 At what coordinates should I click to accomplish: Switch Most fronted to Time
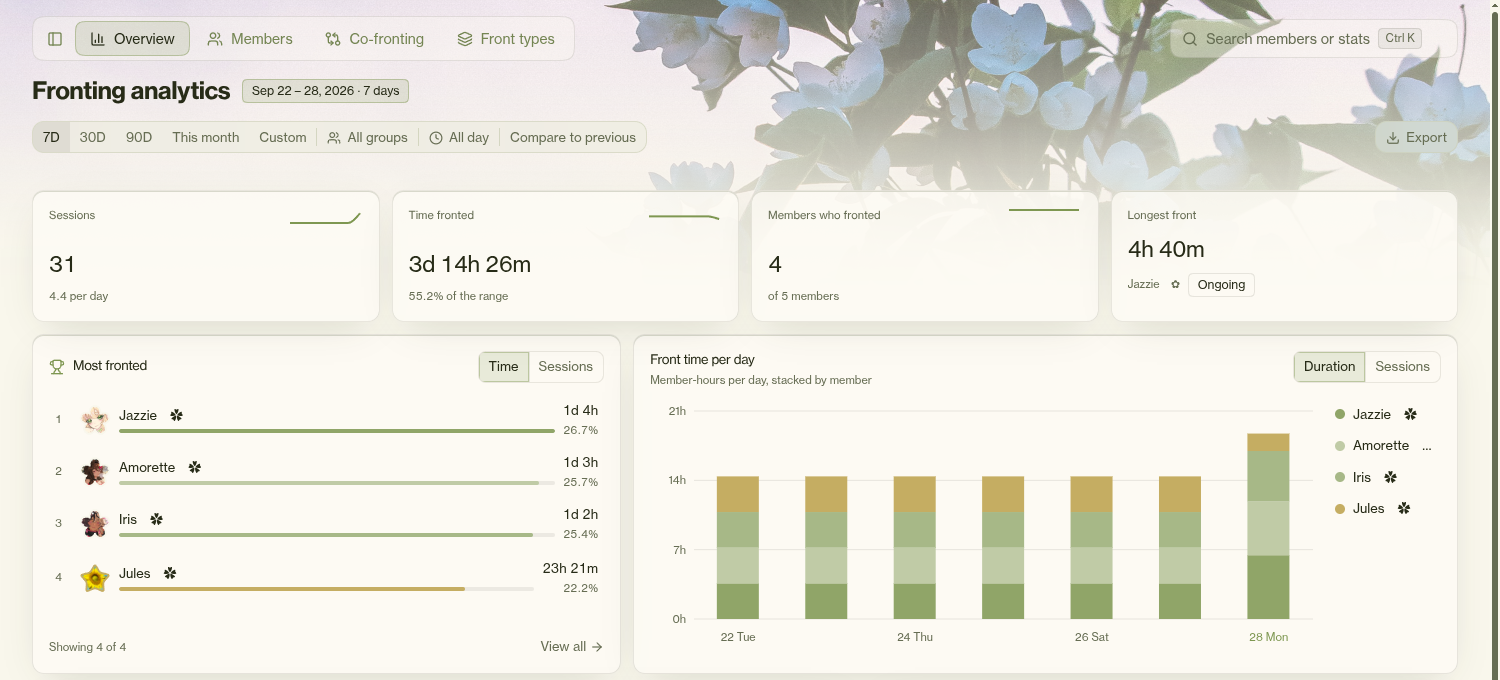(x=504, y=367)
